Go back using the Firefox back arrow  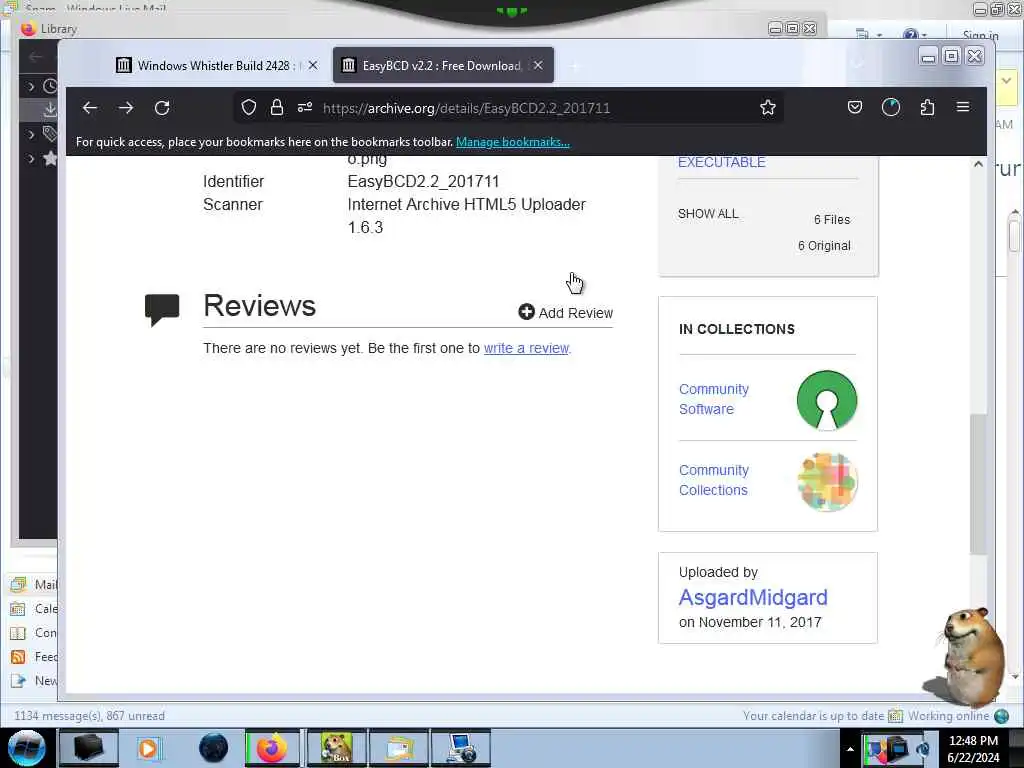(89, 108)
